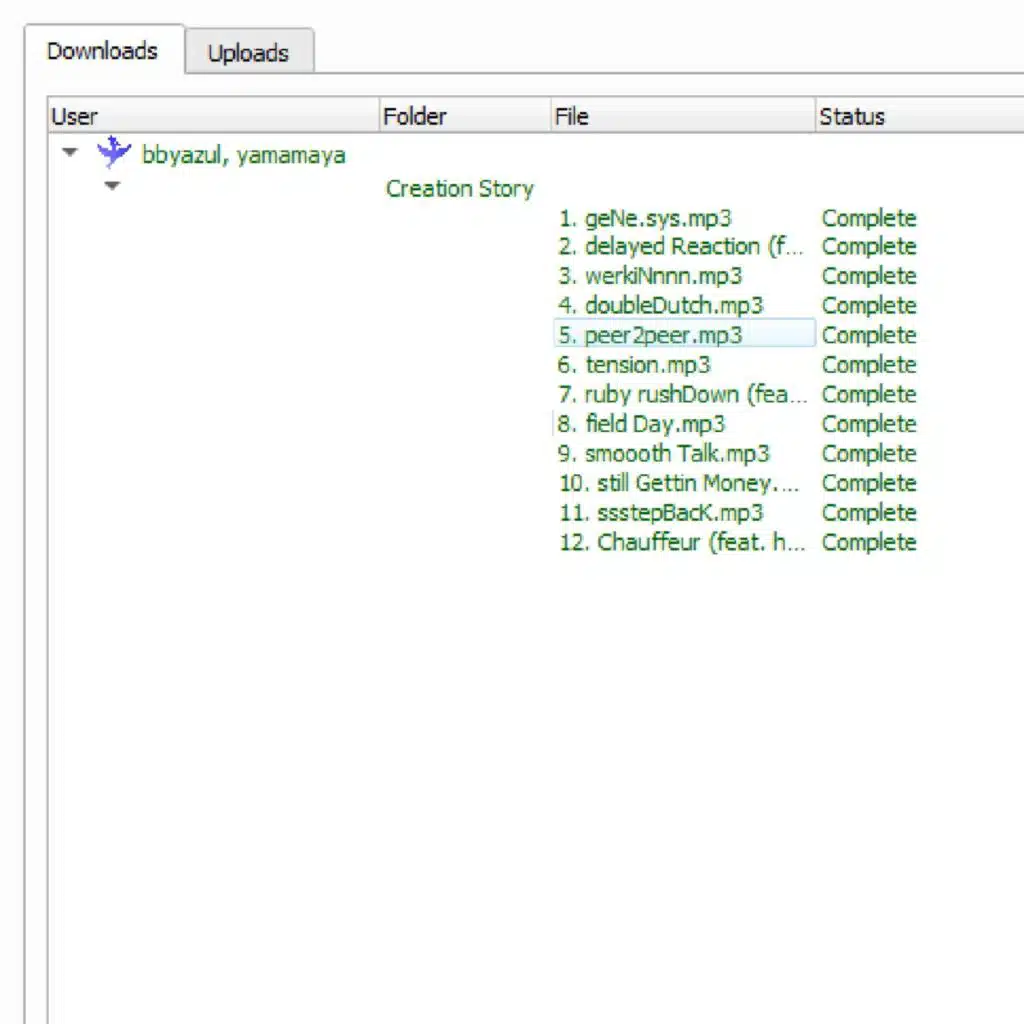Sort by the Folder column header
Image resolution: width=1024 pixels, height=1024 pixels.
[464, 117]
